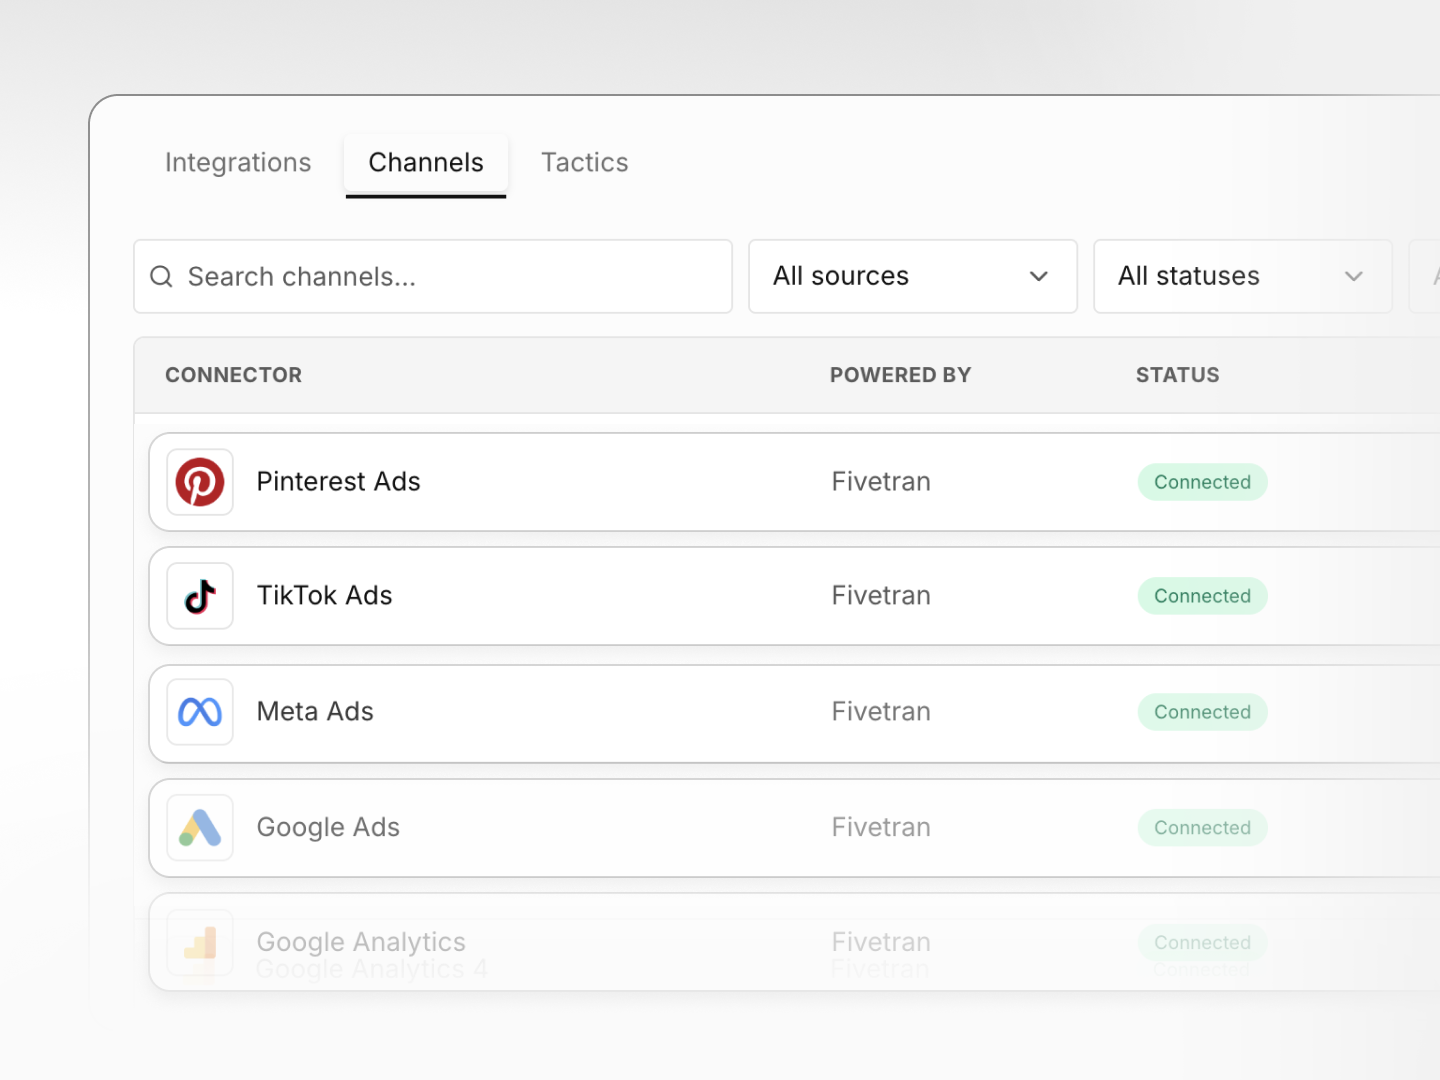Screen dimensions: 1440x1080
Task: Click Fivetran in the TikTok Ads row
Action: tap(881, 596)
